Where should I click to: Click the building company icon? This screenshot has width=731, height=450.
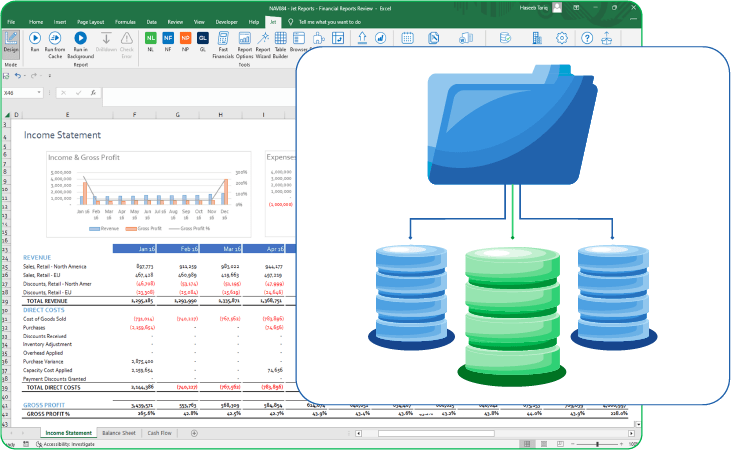point(537,38)
